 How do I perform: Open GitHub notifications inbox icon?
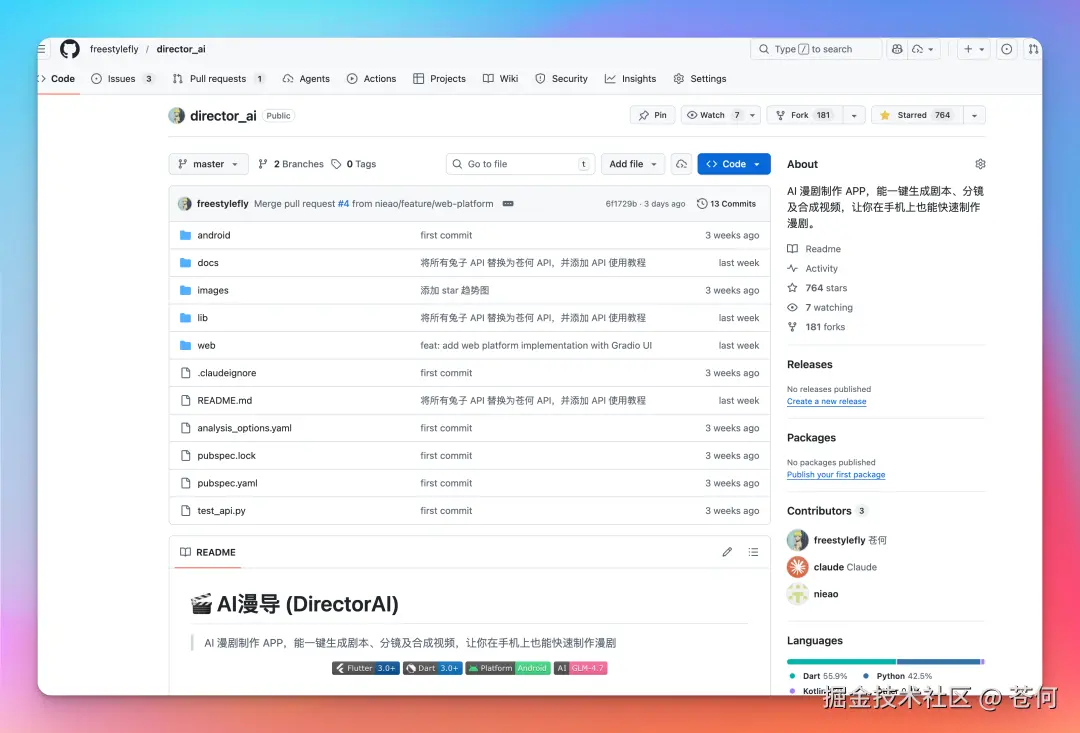[x=1006, y=48]
